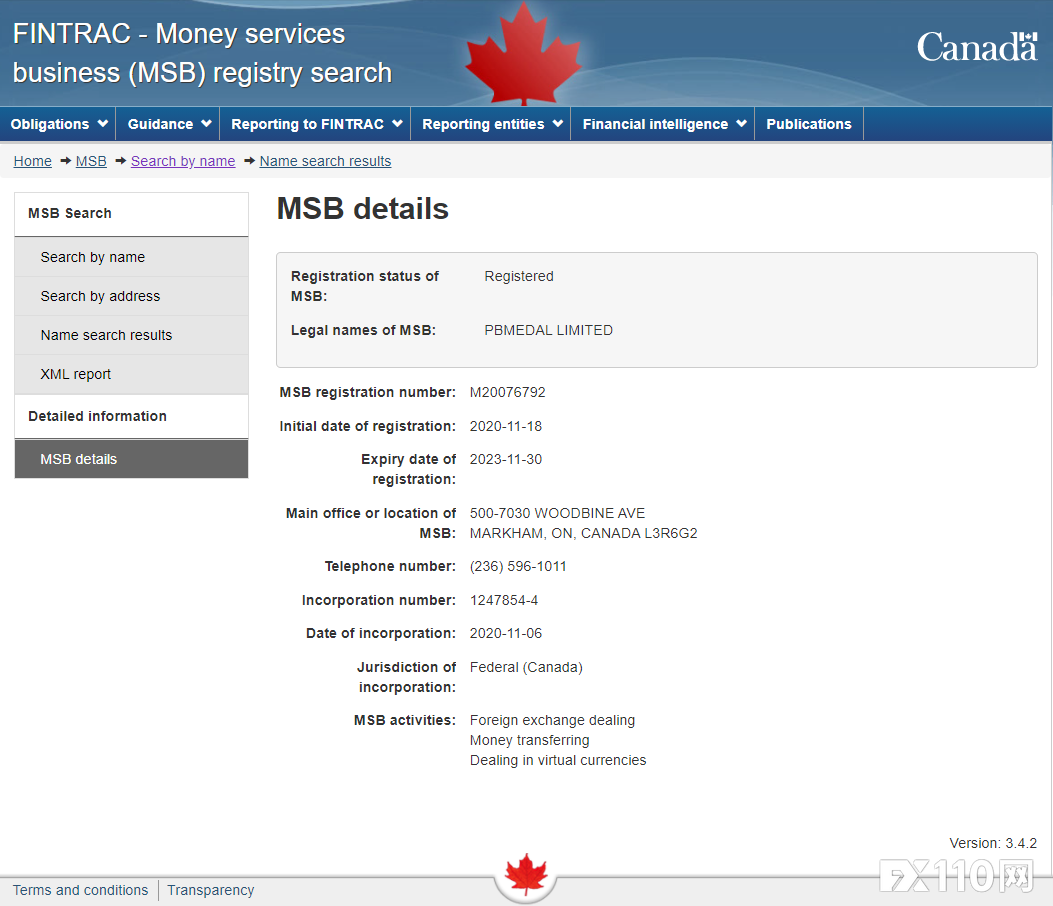Select Search by address in sidebar
Image resolution: width=1053 pixels, height=906 pixels.
point(100,296)
